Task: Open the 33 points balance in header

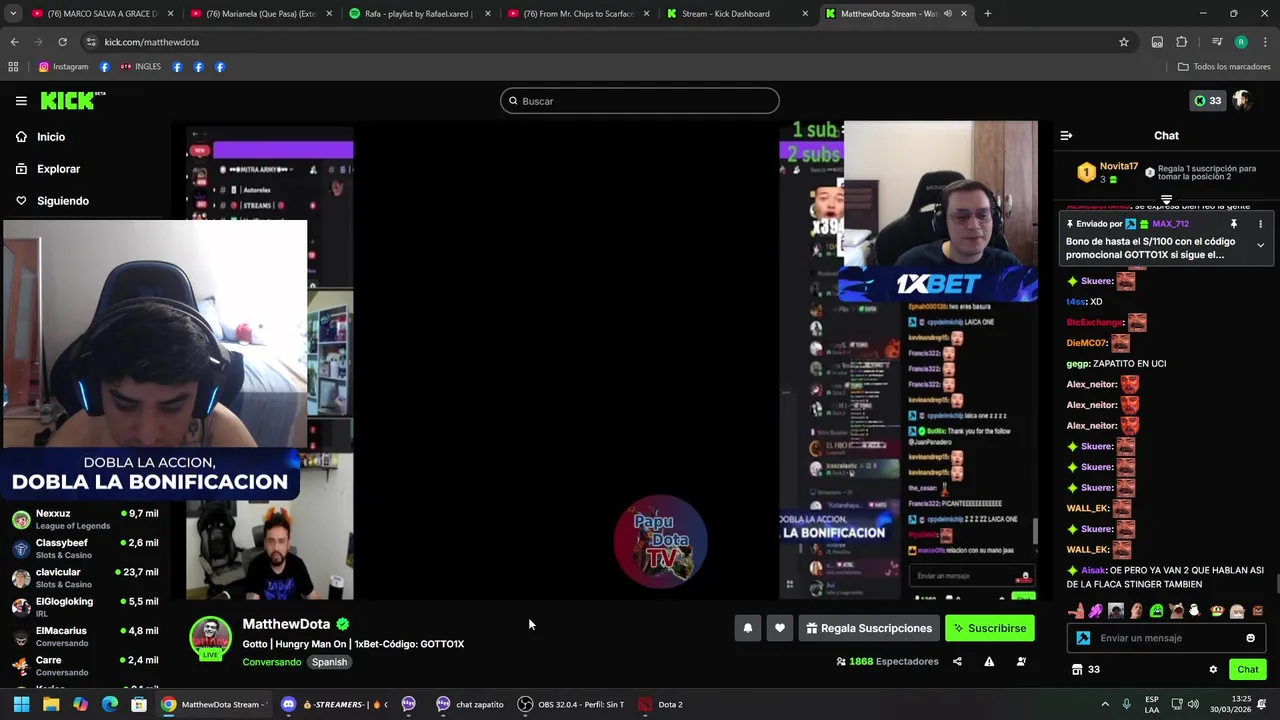Action: (1208, 100)
